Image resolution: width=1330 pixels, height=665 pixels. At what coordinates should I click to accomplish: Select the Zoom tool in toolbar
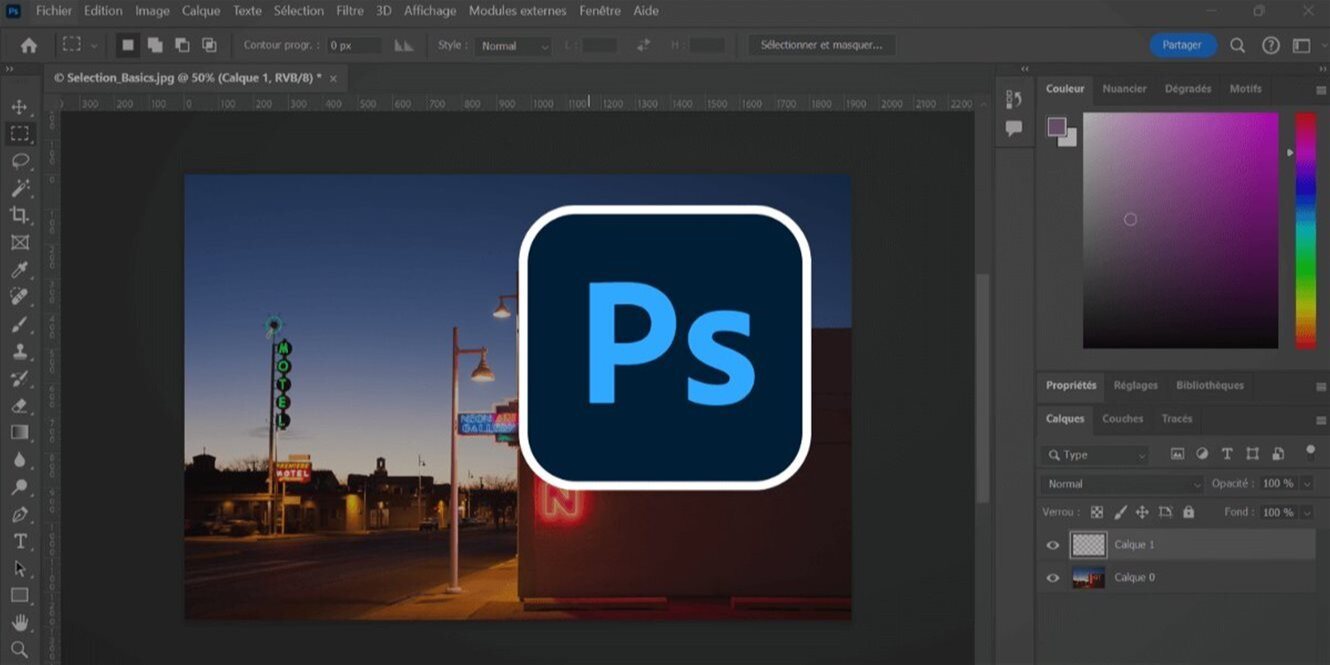click(x=19, y=650)
